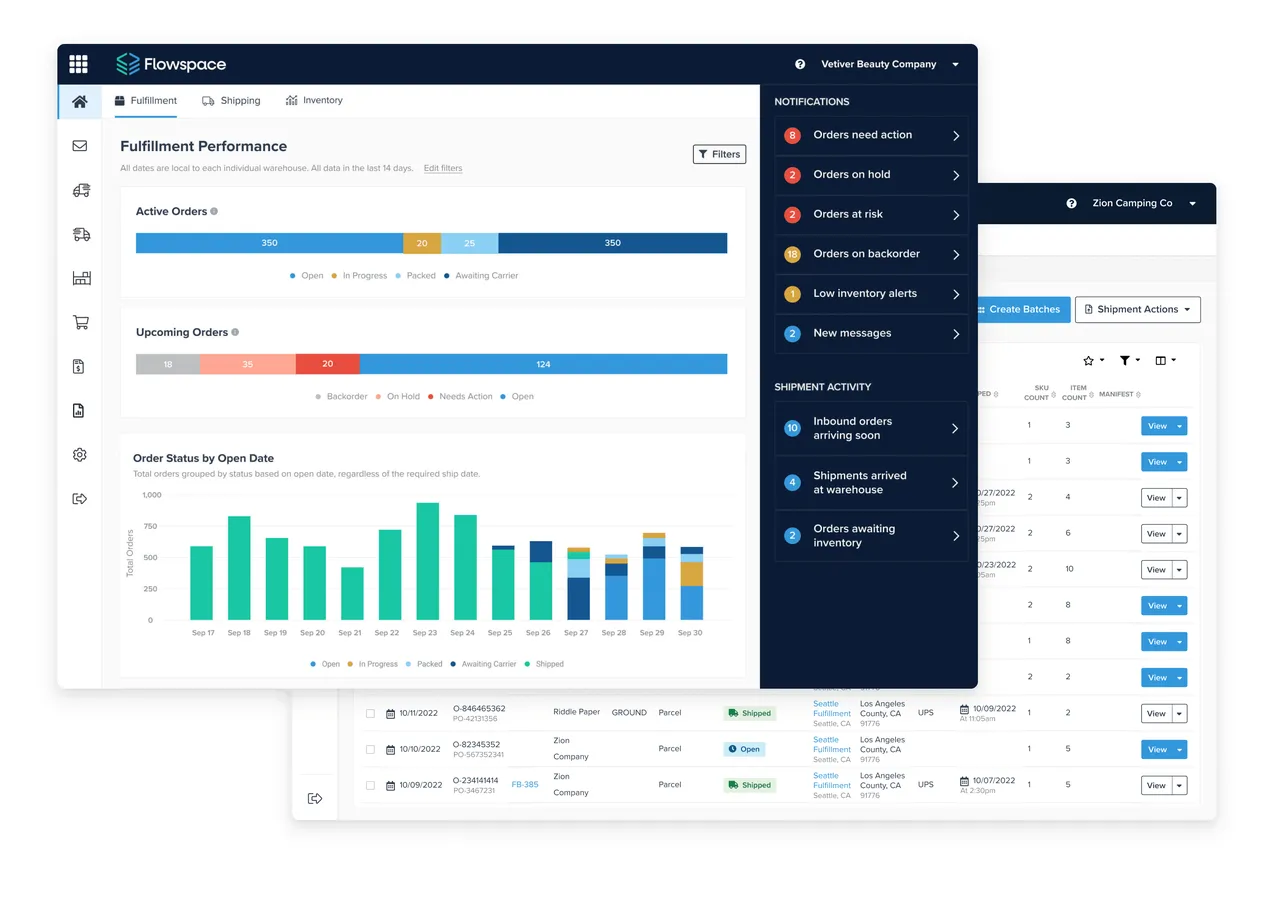
Task: Expand the Orders on hold notification
Action: [956, 175]
